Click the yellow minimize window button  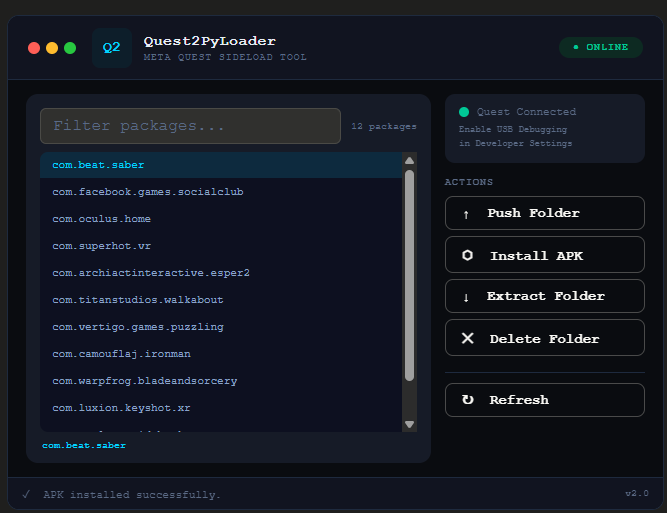coord(52,48)
